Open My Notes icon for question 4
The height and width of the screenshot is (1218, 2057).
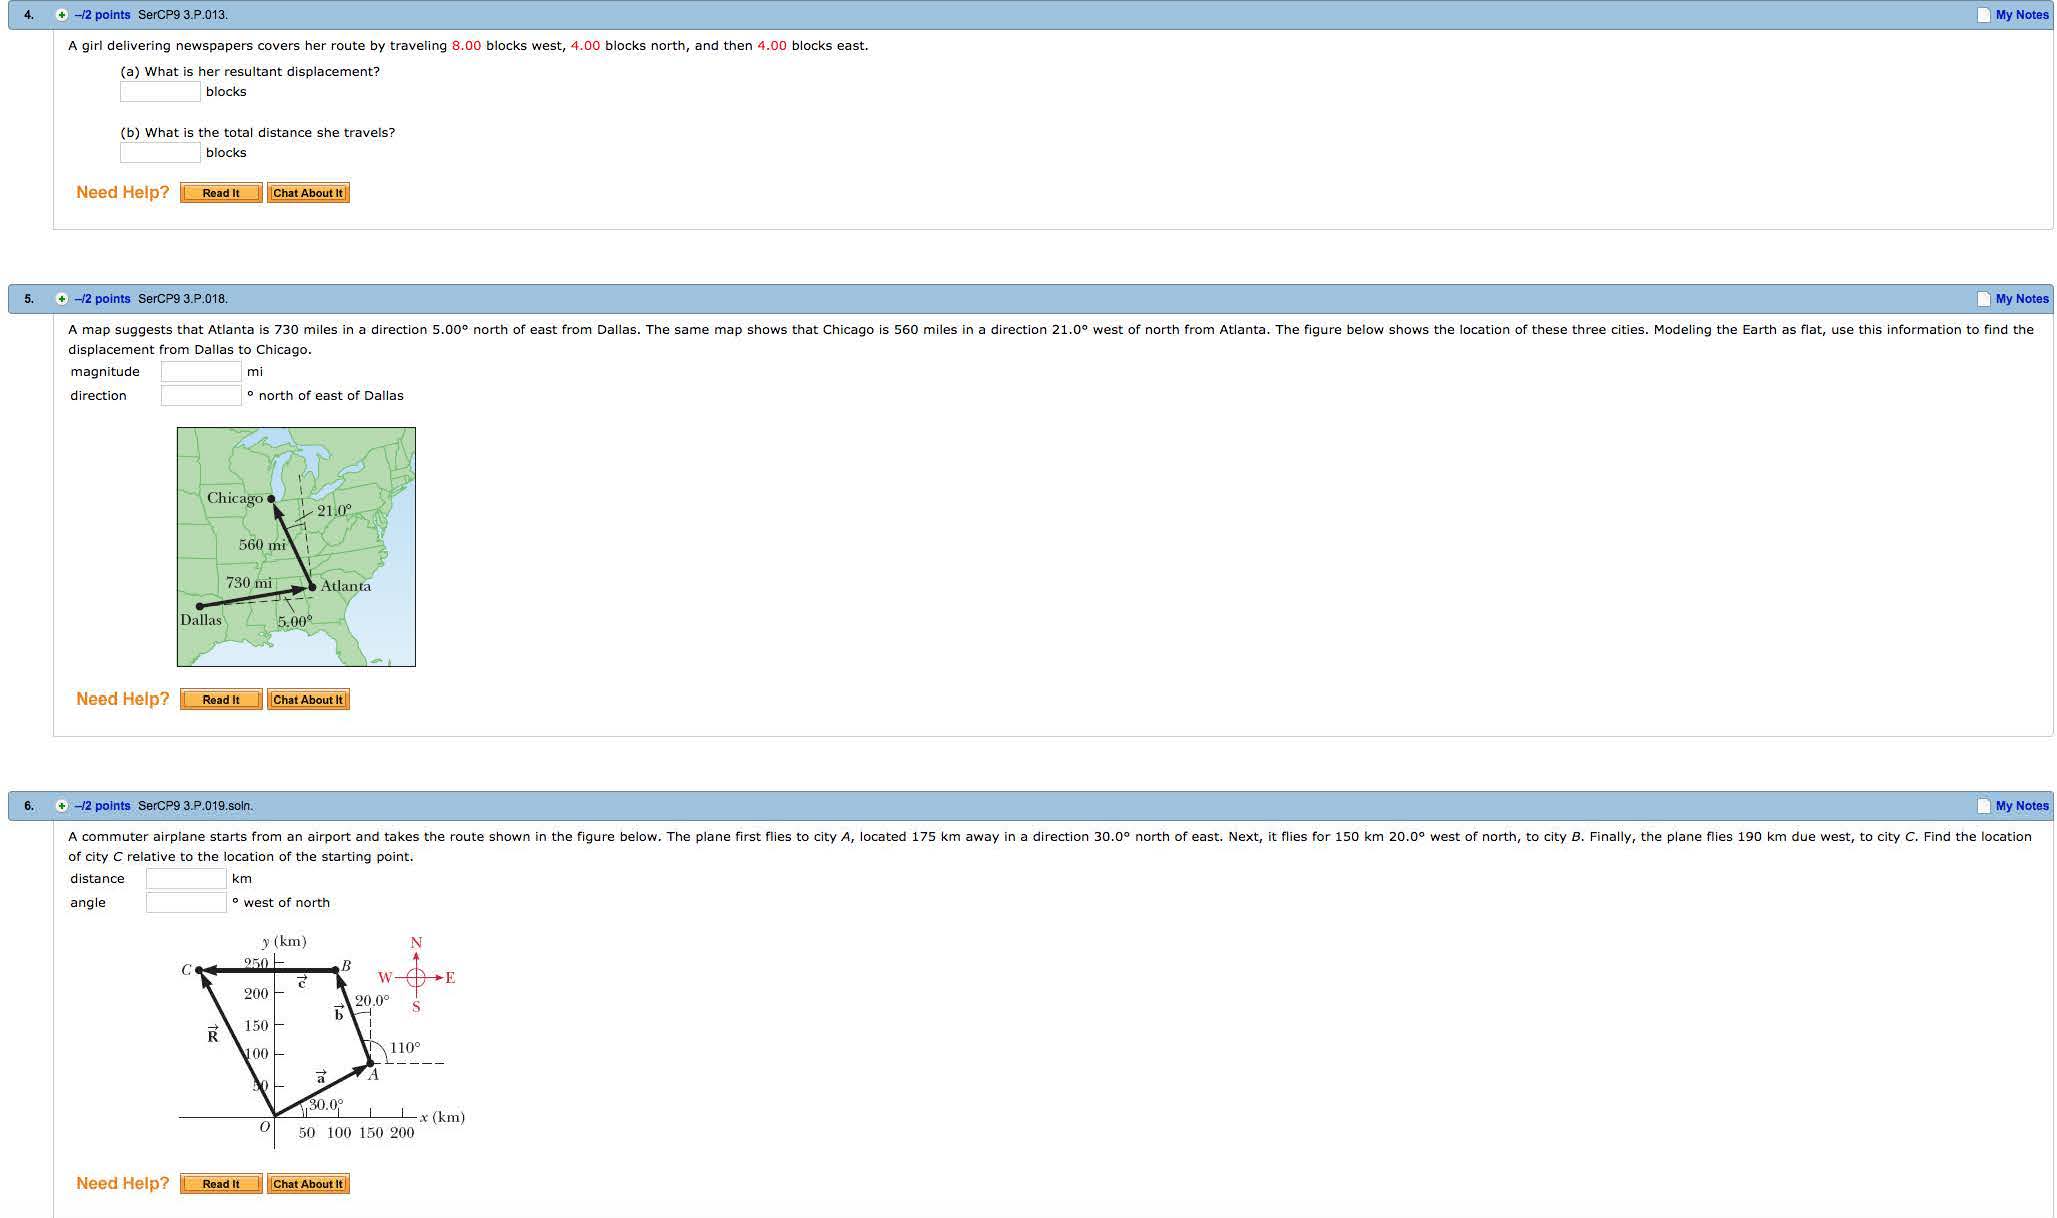click(x=1984, y=15)
